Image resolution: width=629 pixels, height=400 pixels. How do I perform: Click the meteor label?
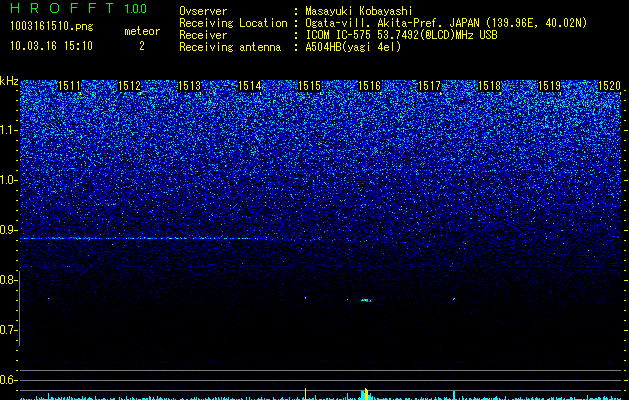point(142,31)
